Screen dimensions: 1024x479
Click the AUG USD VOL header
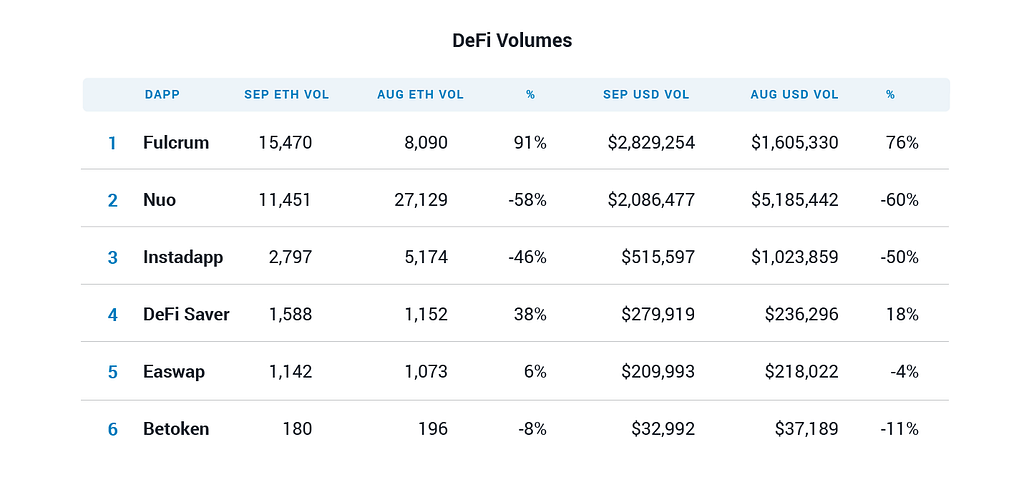tap(794, 95)
